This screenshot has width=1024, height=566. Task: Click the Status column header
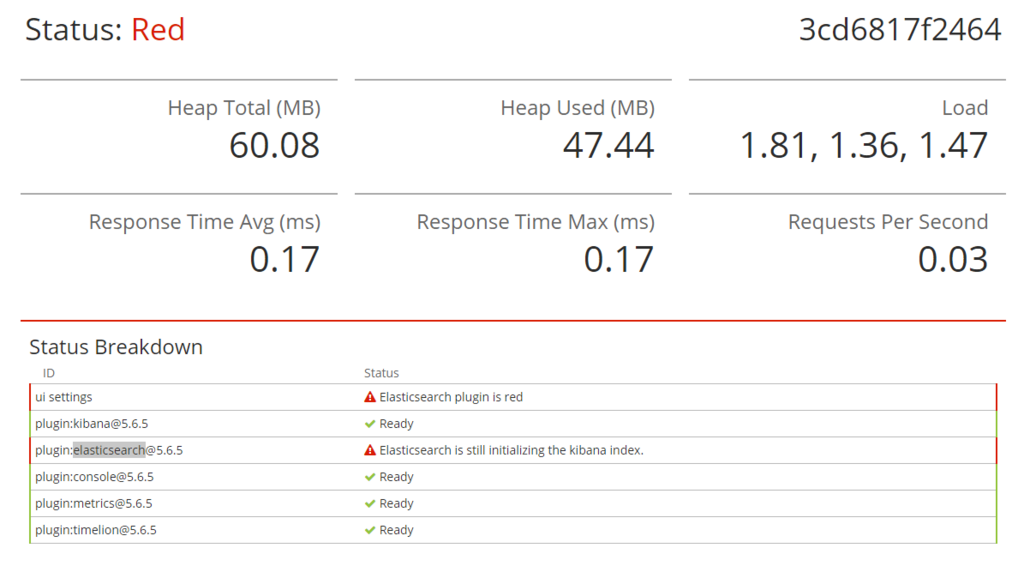(x=381, y=373)
